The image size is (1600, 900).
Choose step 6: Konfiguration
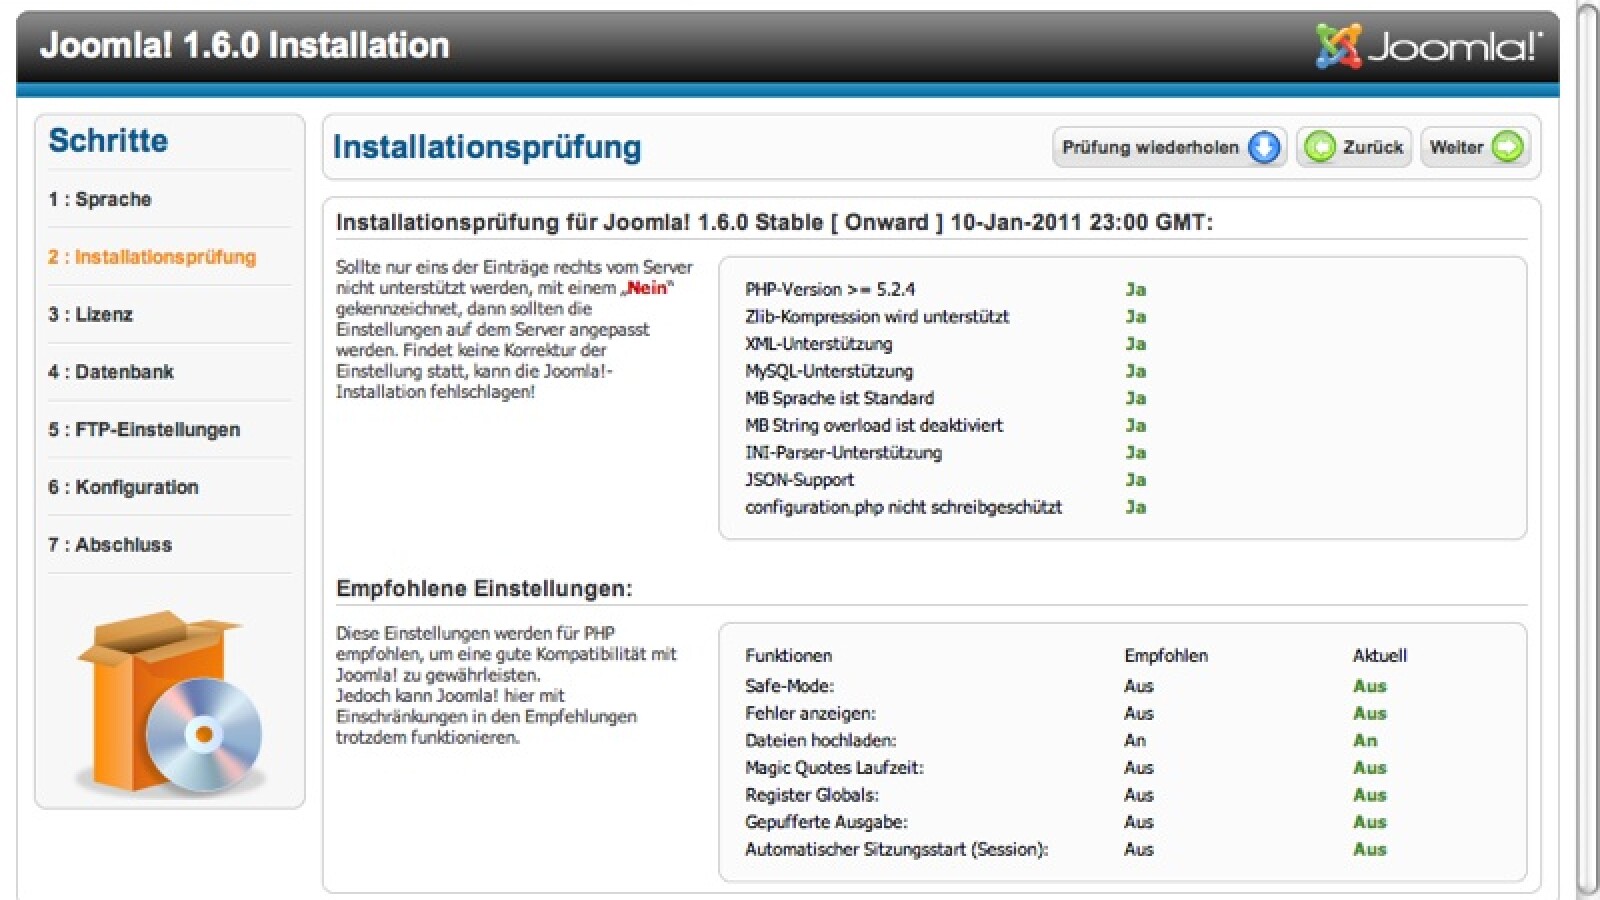[x=123, y=487]
